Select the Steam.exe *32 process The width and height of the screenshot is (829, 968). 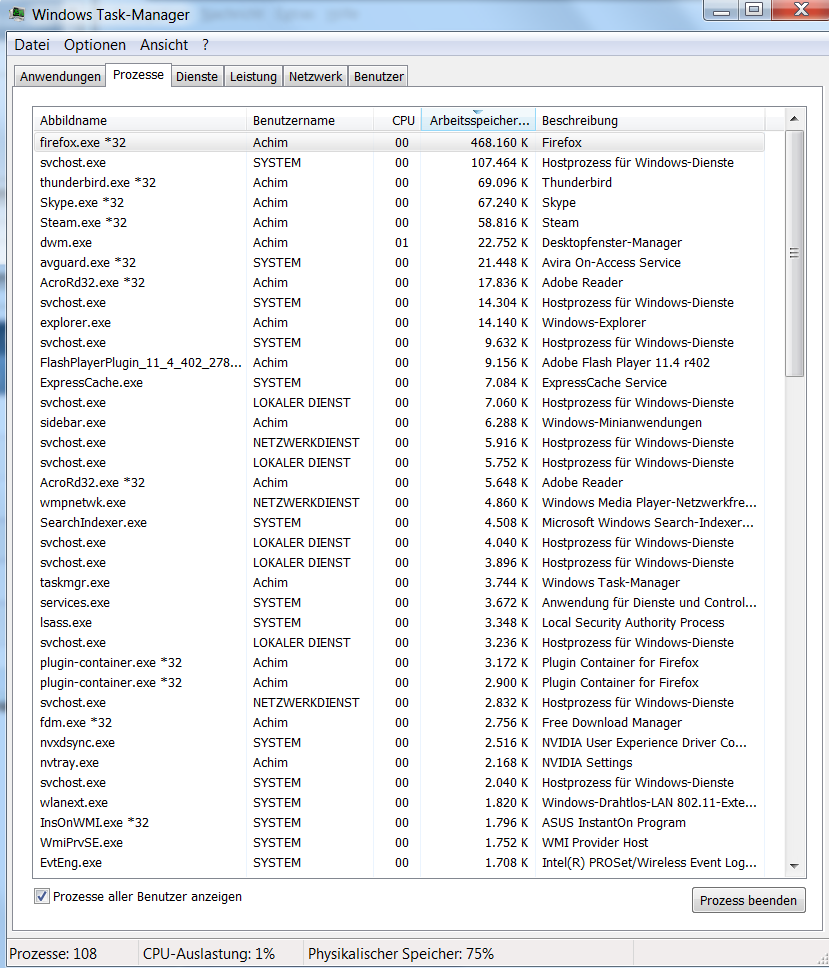click(x=399, y=222)
